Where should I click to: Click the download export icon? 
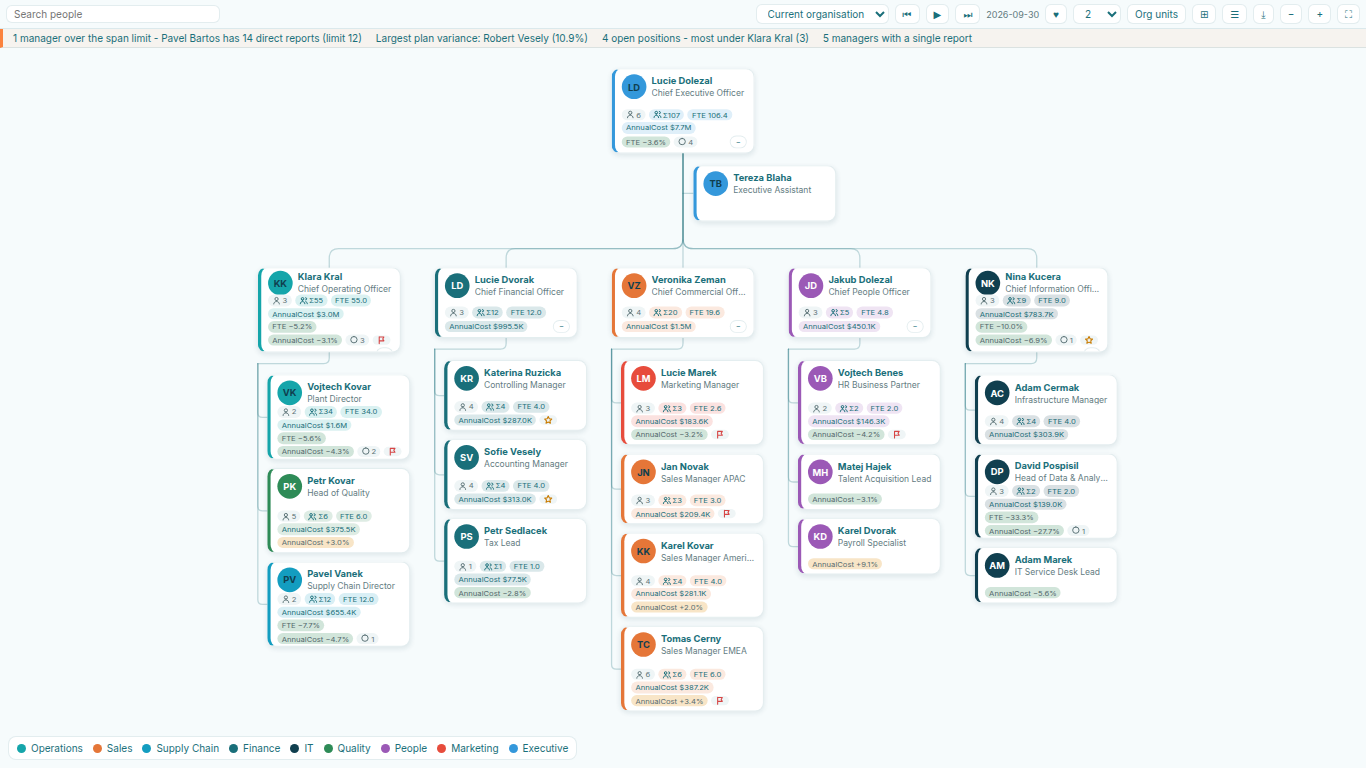pos(1263,14)
